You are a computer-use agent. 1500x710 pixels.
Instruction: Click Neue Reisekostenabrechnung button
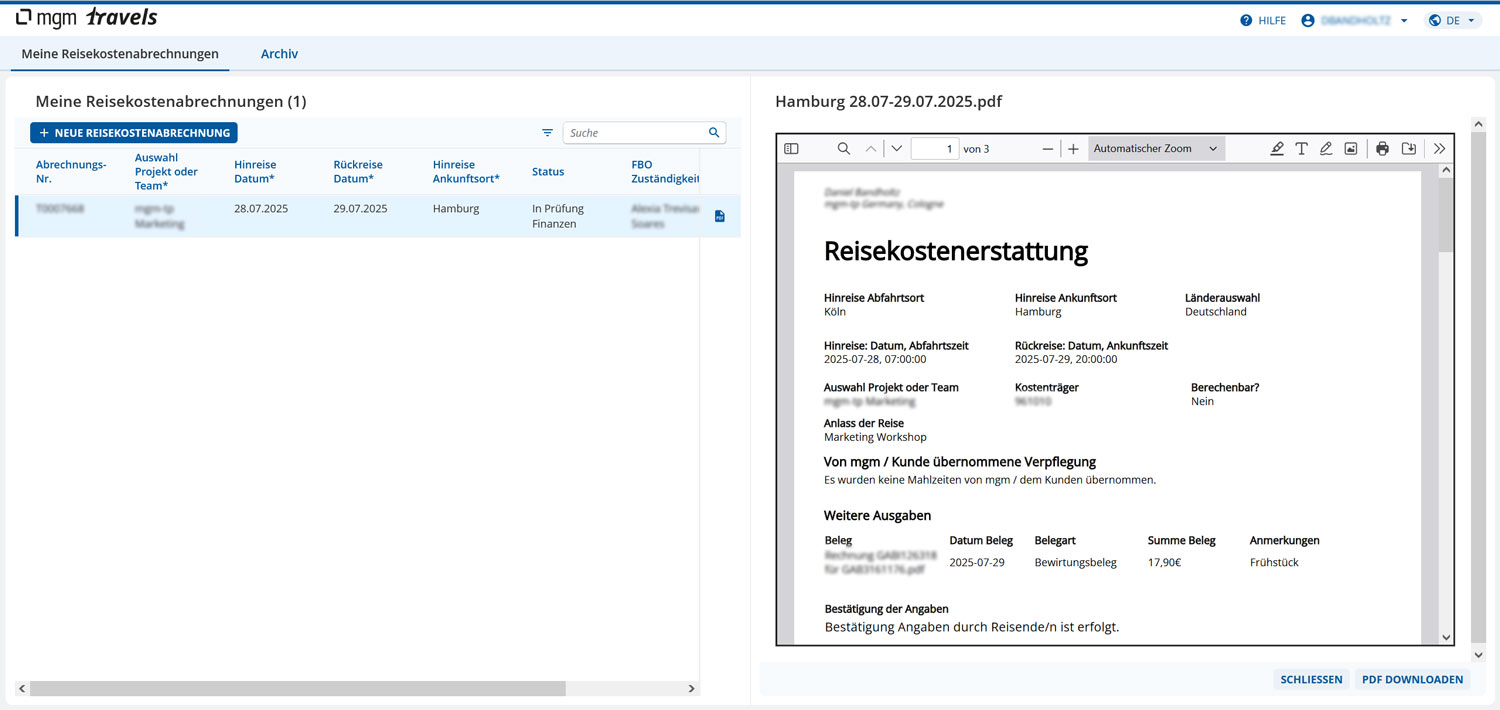pyautogui.click(x=134, y=133)
